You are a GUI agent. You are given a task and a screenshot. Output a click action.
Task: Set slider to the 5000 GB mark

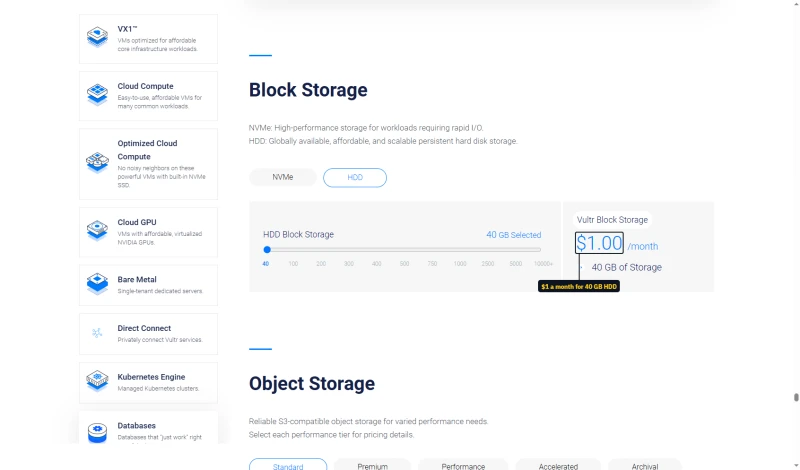coord(516,264)
